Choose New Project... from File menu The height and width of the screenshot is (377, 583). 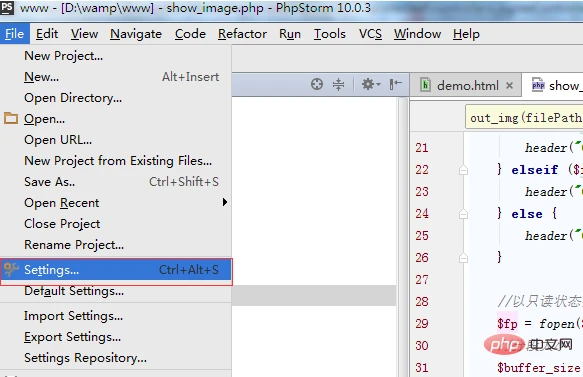coord(116,56)
